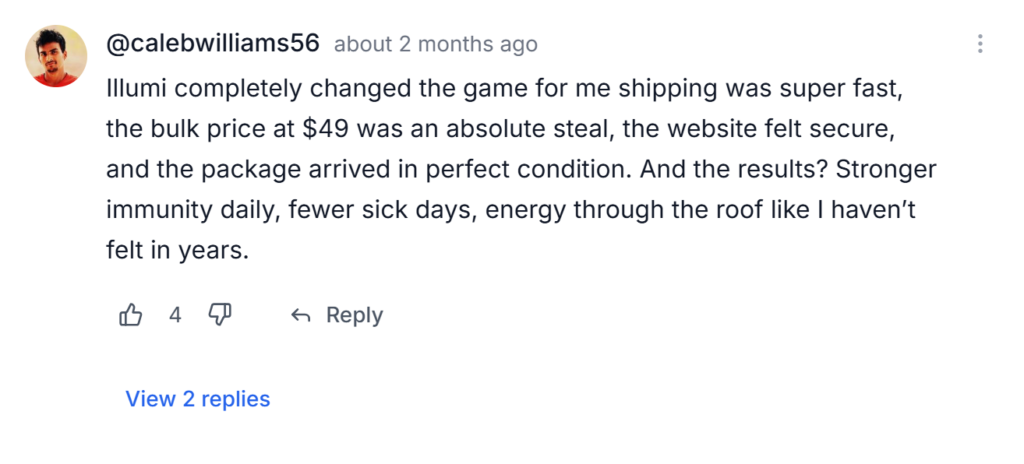Like the comment with thumbs up icon
This screenshot has height=464, width=1024.
pyautogui.click(x=131, y=316)
